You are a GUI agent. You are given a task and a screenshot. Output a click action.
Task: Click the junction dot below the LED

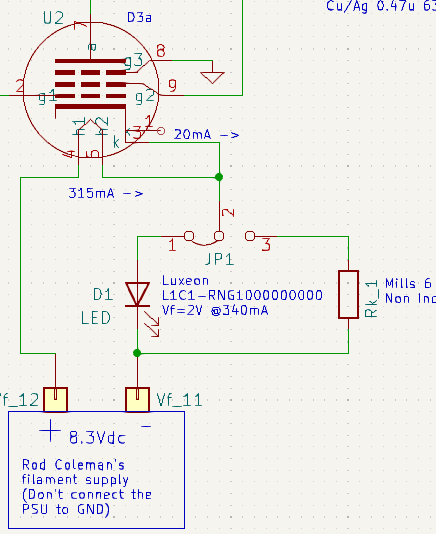(137, 353)
